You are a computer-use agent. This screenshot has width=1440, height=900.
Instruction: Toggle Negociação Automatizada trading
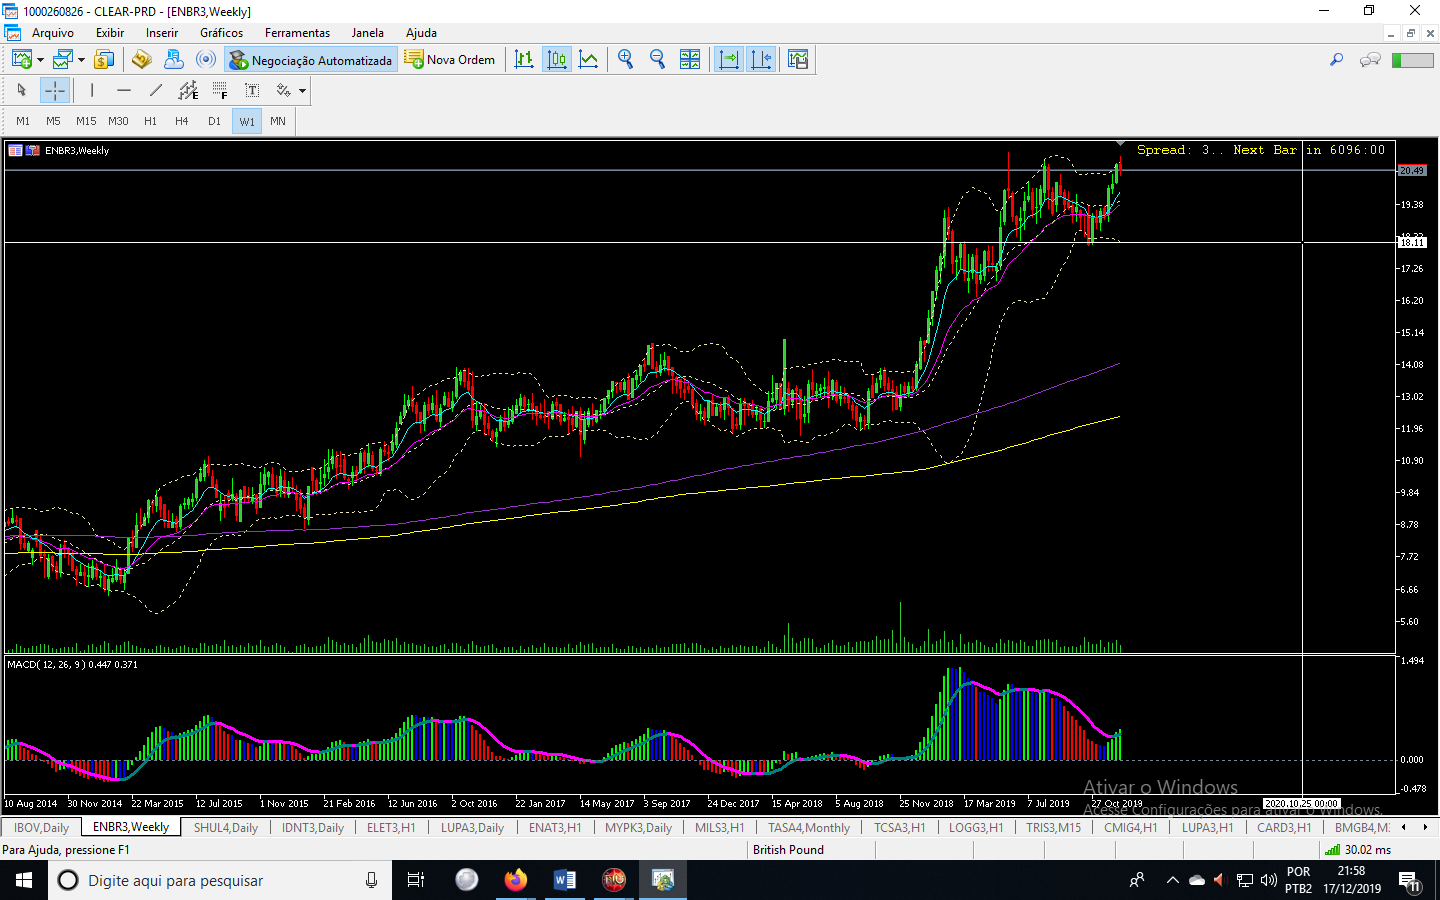(x=310, y=60)
